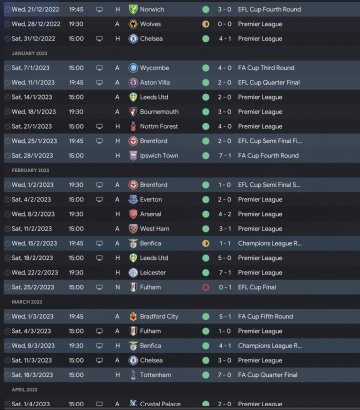Click the Aston Villa crest icon

point(133,83)
